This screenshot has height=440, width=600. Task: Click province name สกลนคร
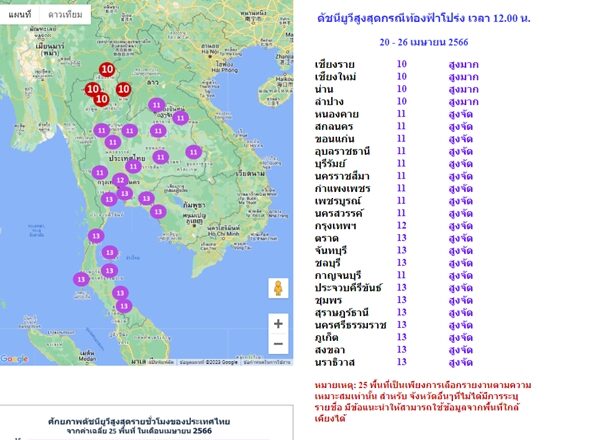334,127
